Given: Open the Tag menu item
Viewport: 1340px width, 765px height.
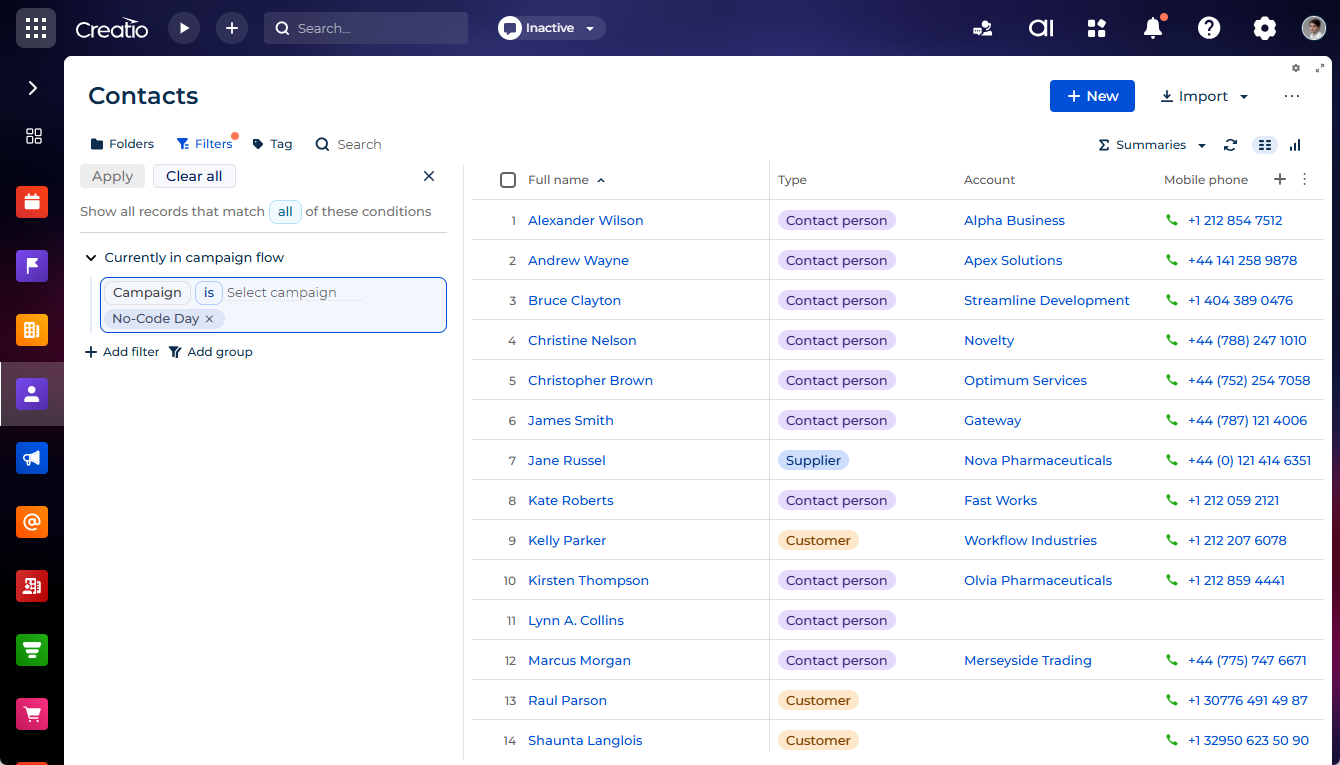Looking at the screenshot, I should pyautogui.click(x=272, y=144).
